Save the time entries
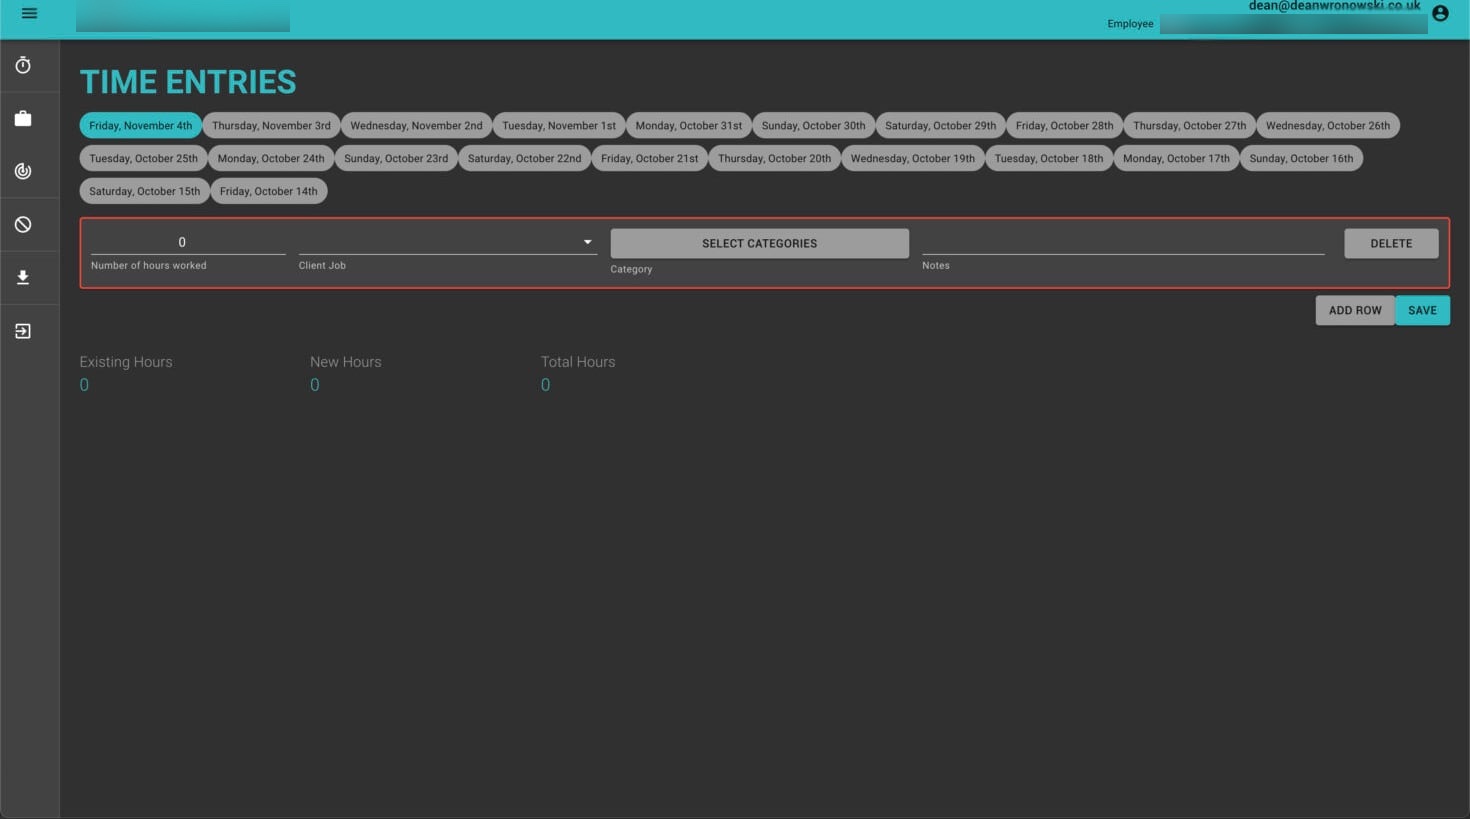 click(1422, 311)
